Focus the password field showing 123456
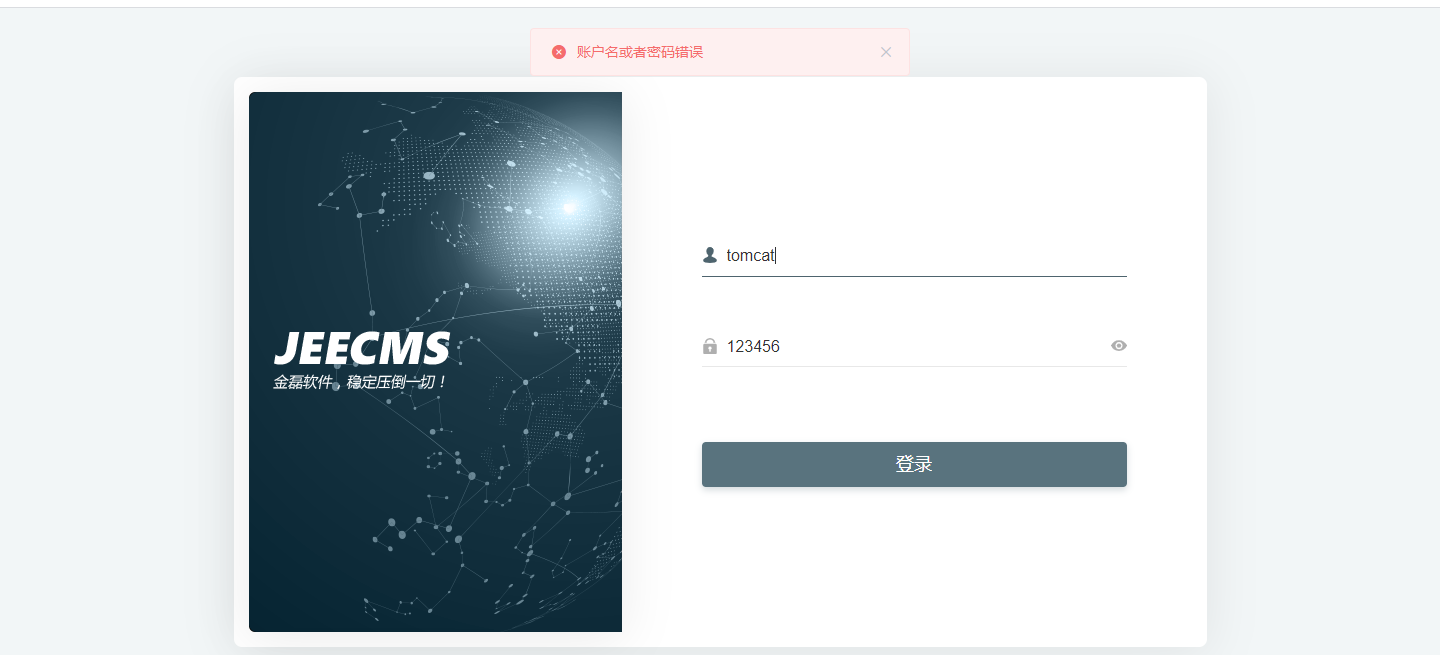 coord(914,346)
